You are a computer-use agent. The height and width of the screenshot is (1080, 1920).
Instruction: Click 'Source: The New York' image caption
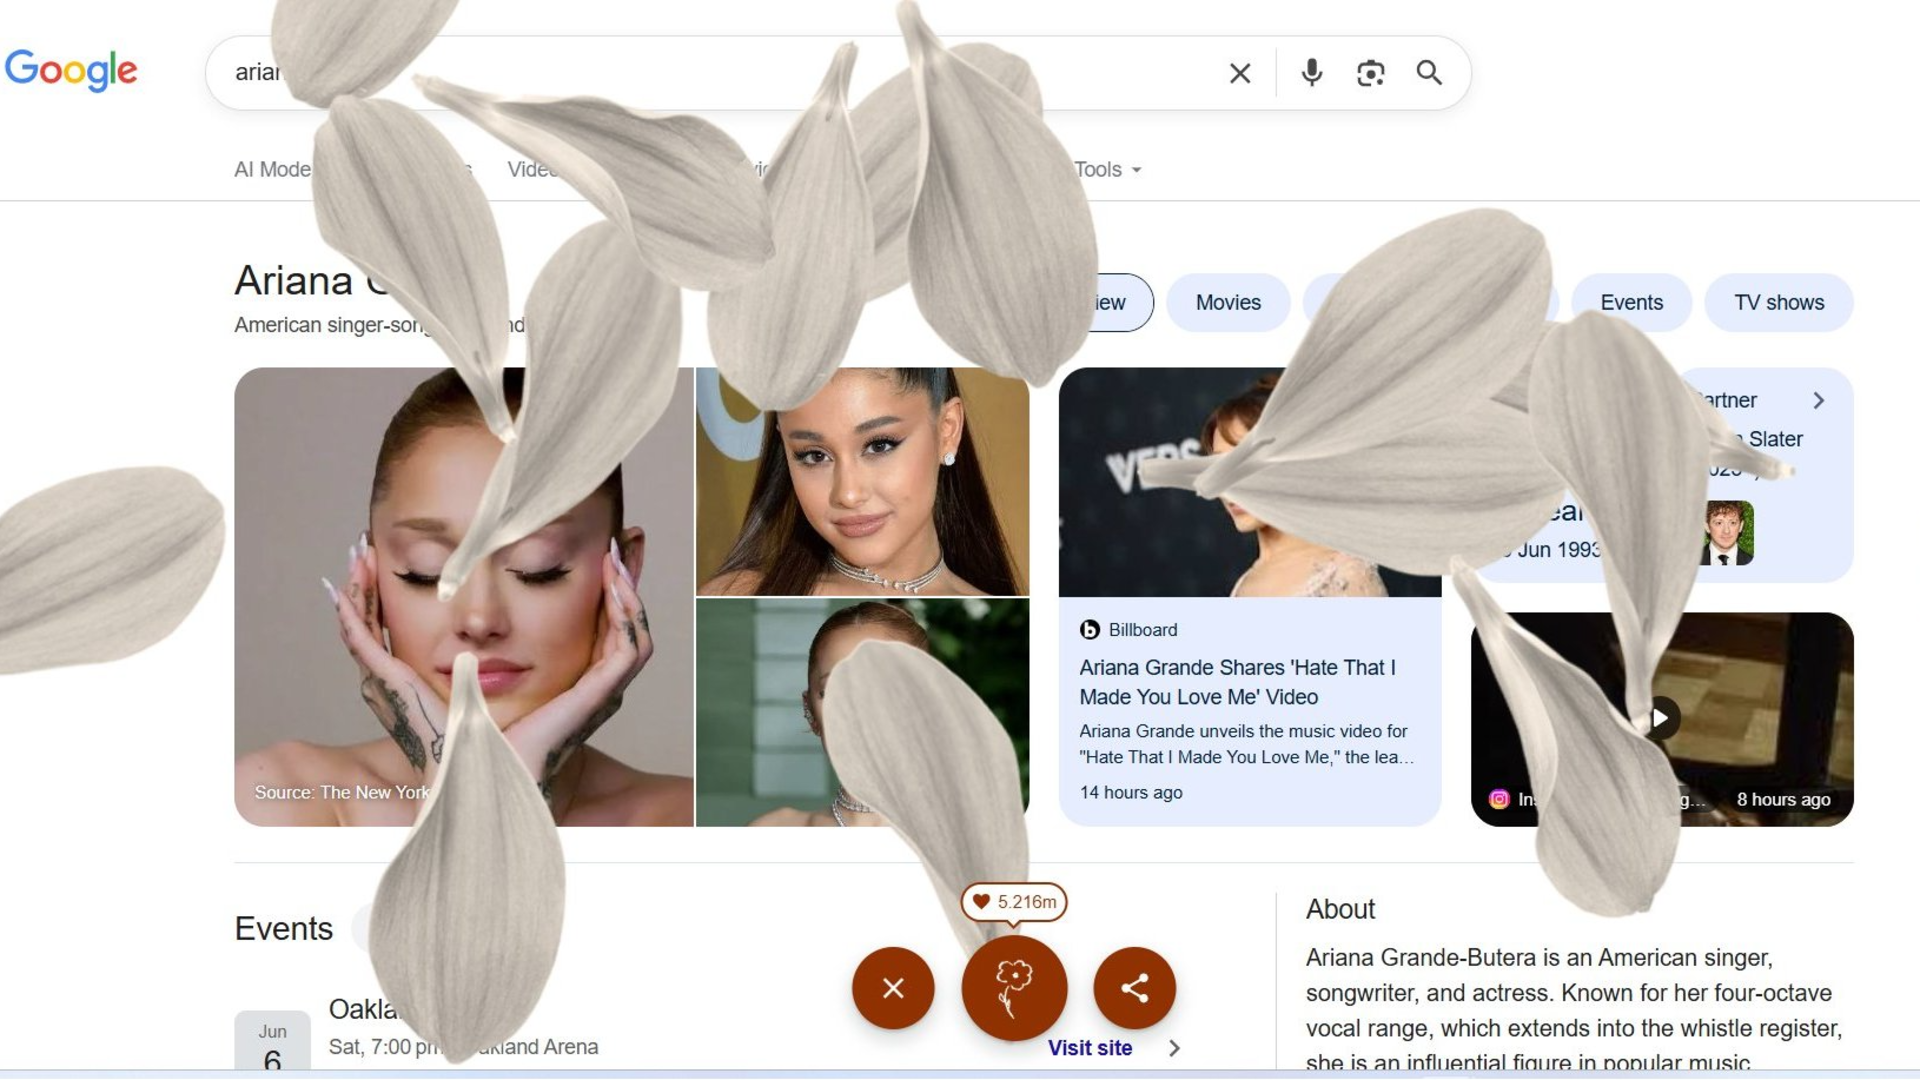click(x=342, y=792)
